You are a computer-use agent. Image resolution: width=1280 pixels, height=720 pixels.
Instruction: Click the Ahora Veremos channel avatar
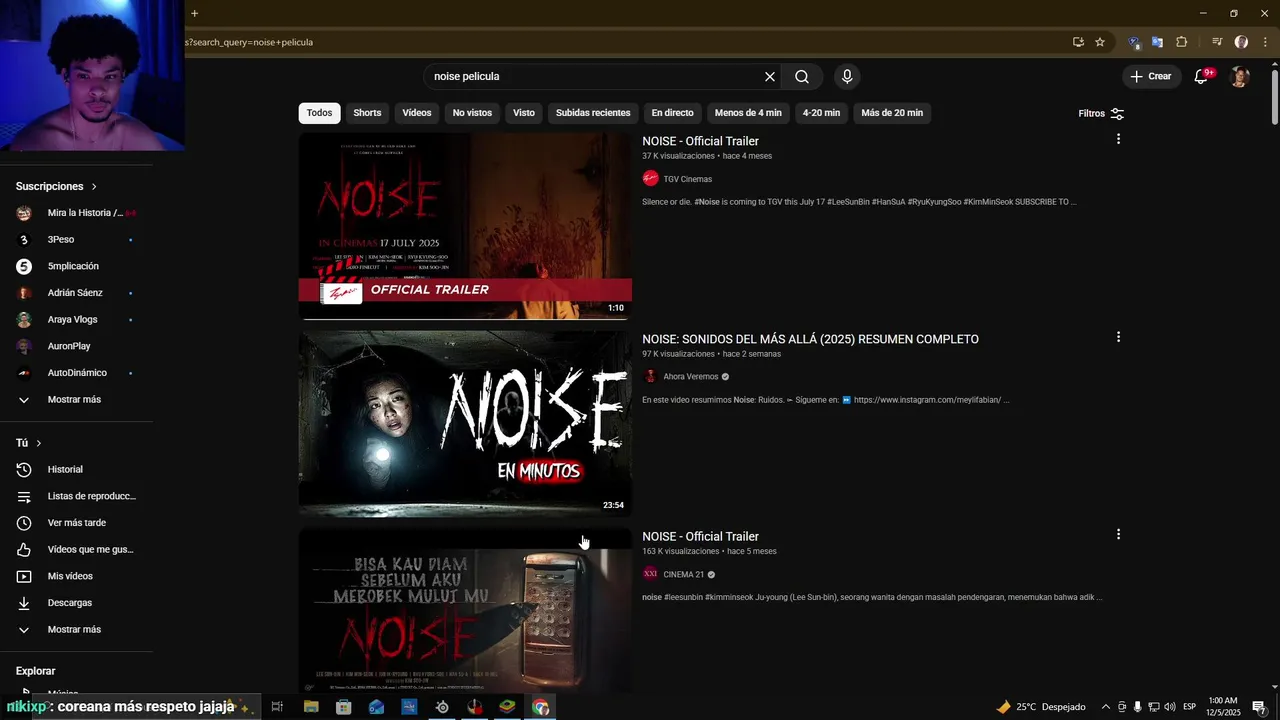pos(651,377)
